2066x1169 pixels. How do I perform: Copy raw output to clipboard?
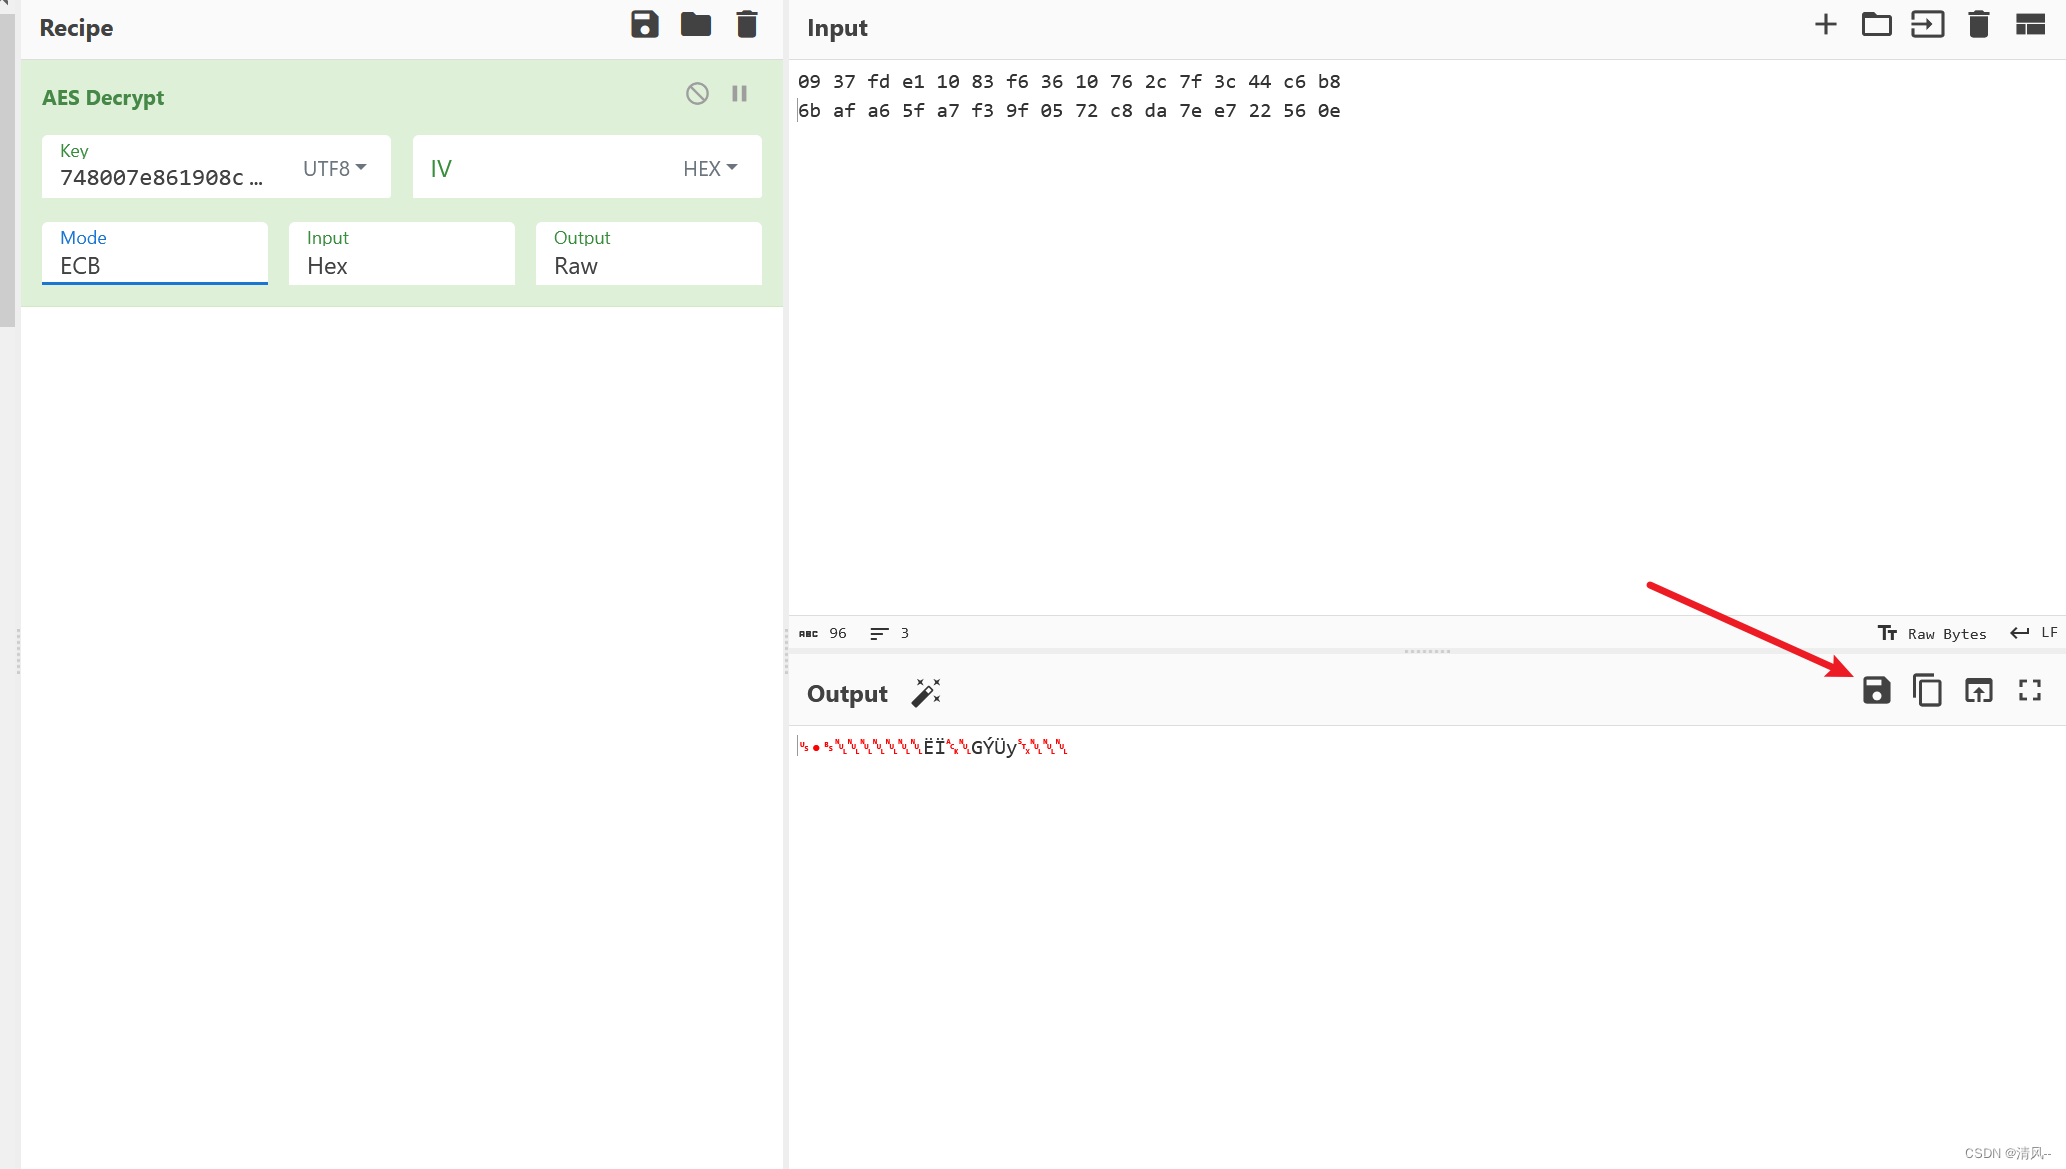(1927, 690)
